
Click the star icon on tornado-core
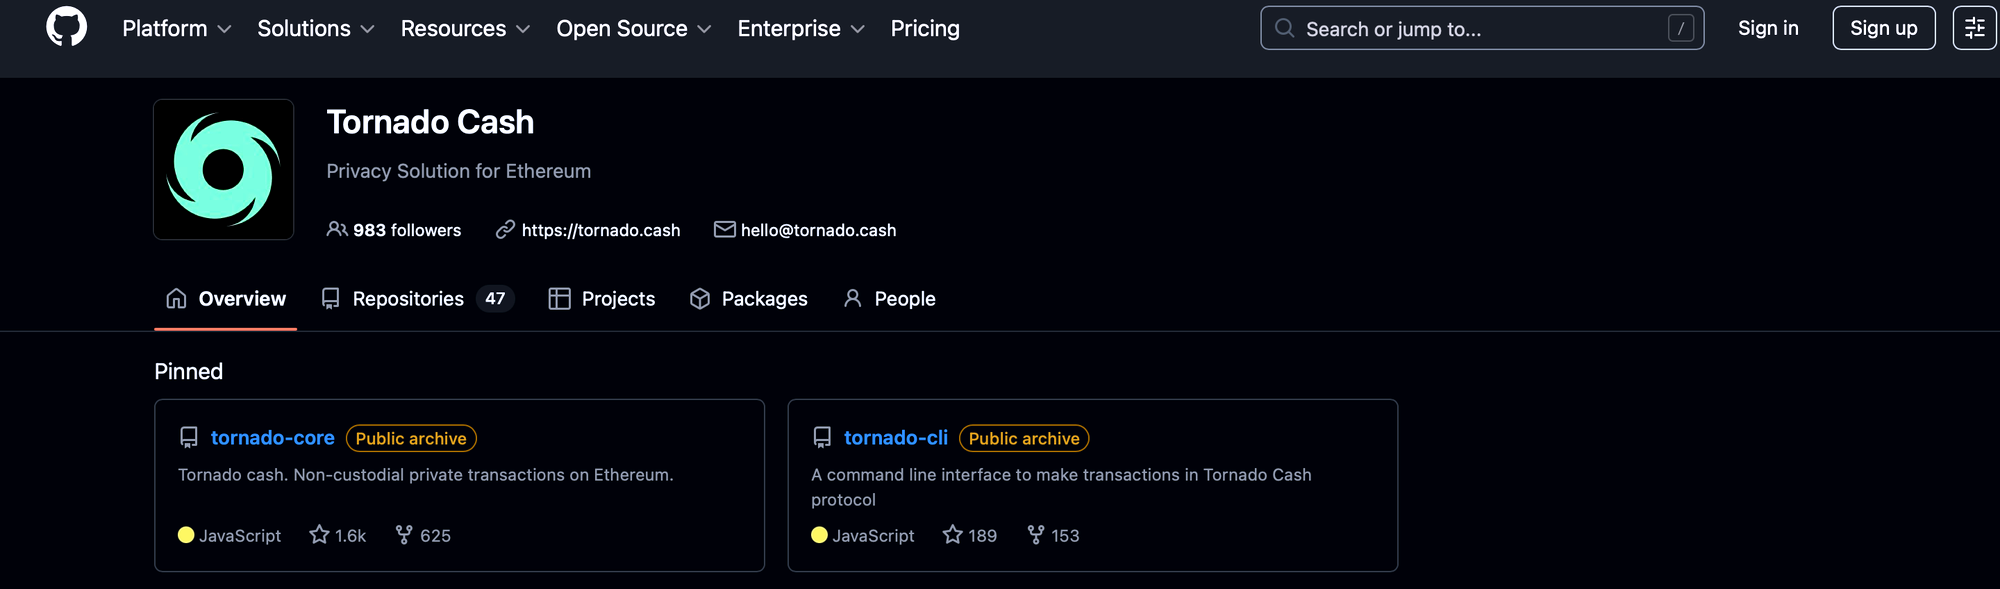319,535
